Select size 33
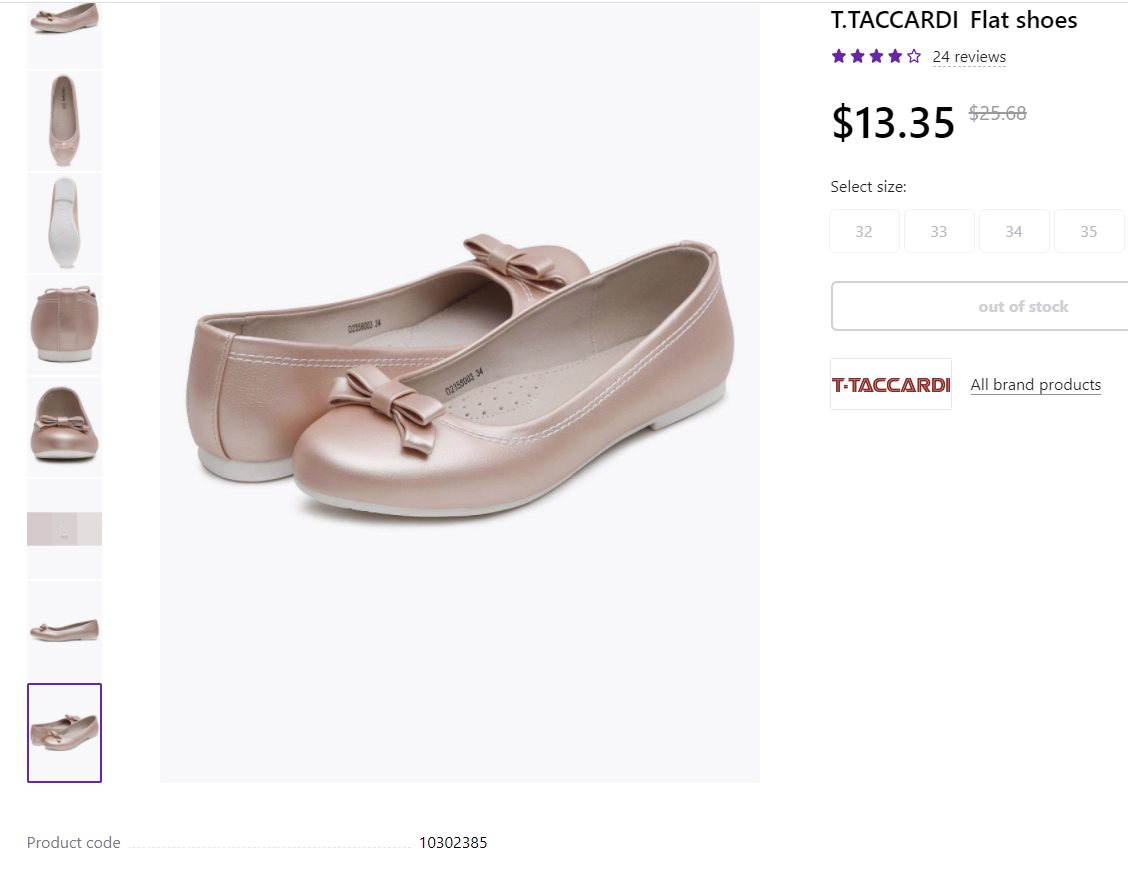This screenshot has height=870, width=1128. click(x=938, y=231)
